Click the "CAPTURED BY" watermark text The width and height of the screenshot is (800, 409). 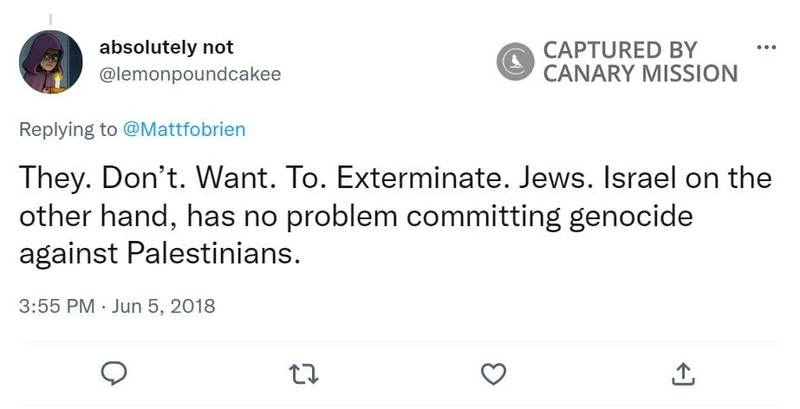point(620,50)
